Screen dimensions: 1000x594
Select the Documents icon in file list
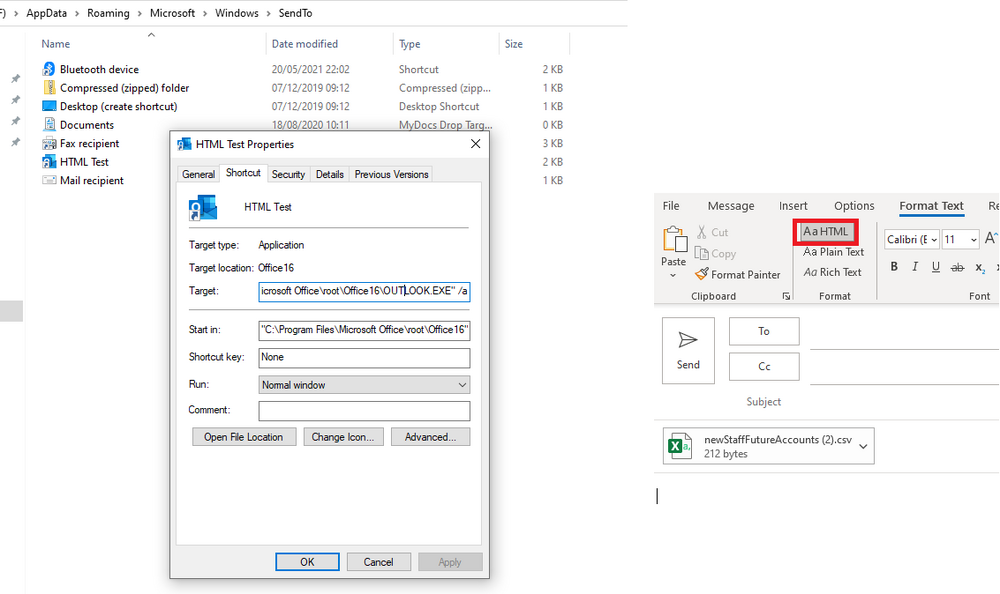click(49, 124)
